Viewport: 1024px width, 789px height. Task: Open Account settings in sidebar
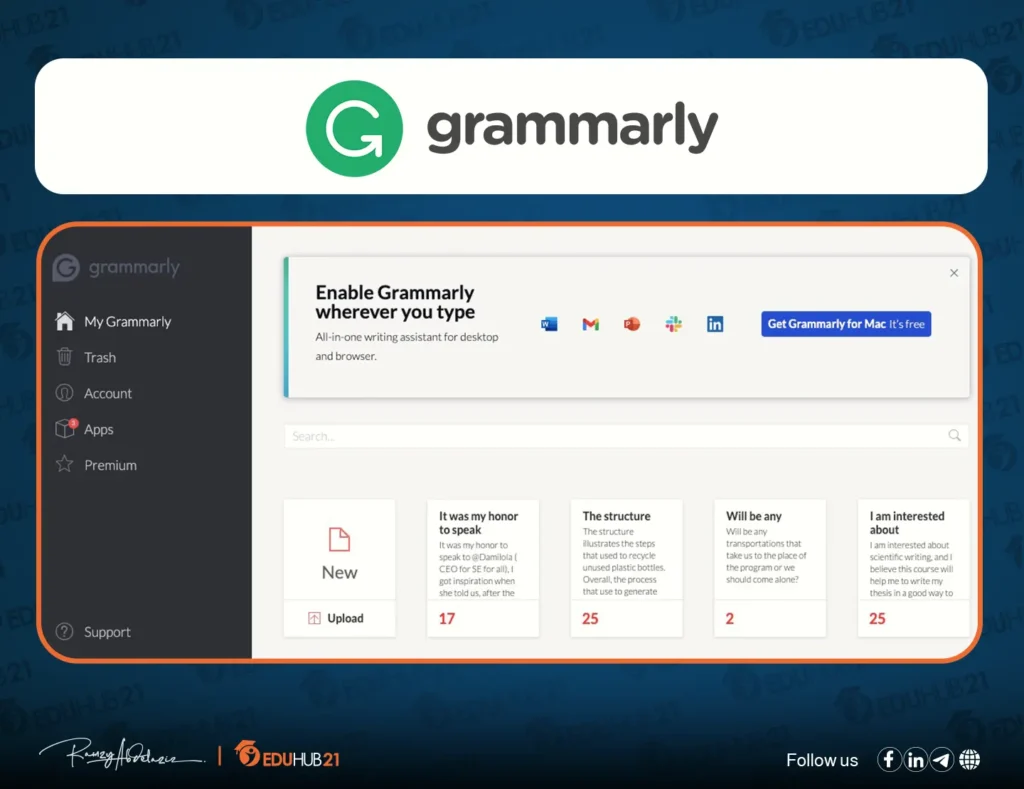point(107,394)
